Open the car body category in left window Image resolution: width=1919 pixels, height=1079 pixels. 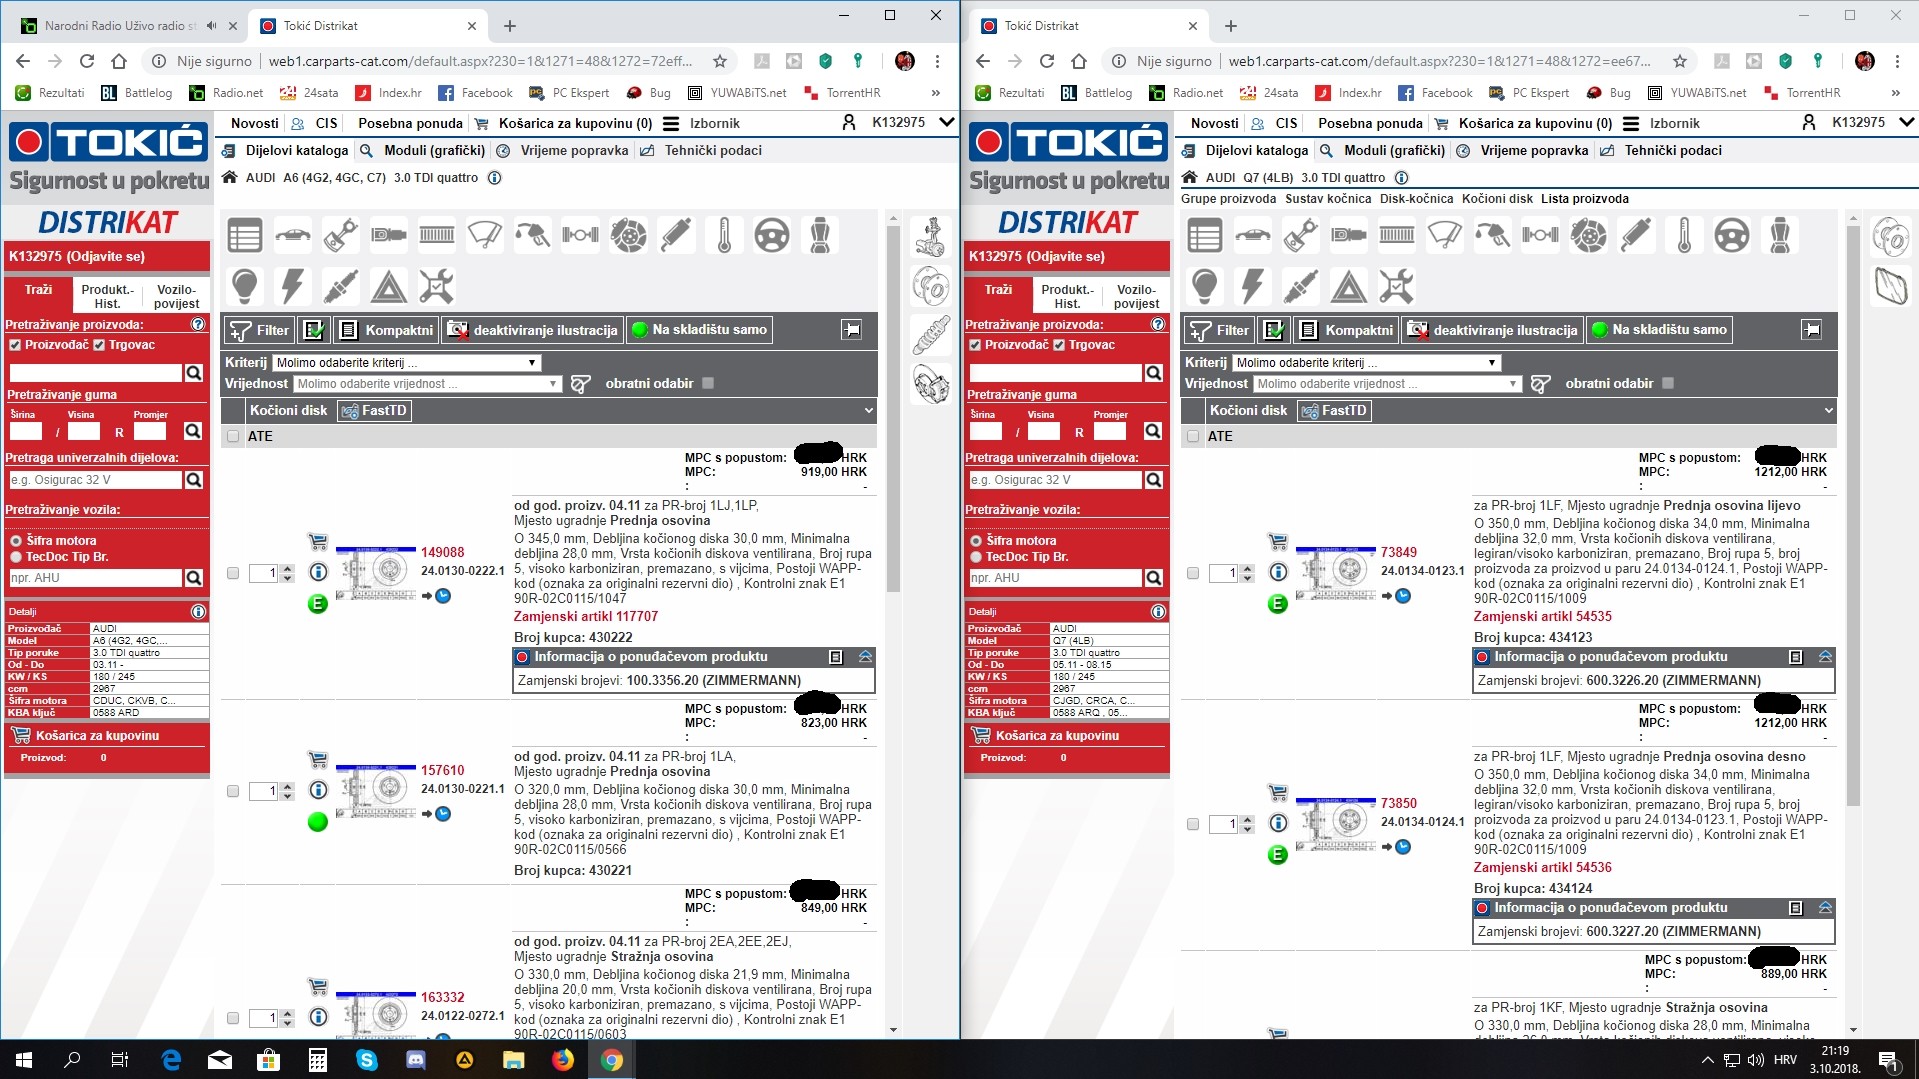pyautogui.click(x=292, y=236)
